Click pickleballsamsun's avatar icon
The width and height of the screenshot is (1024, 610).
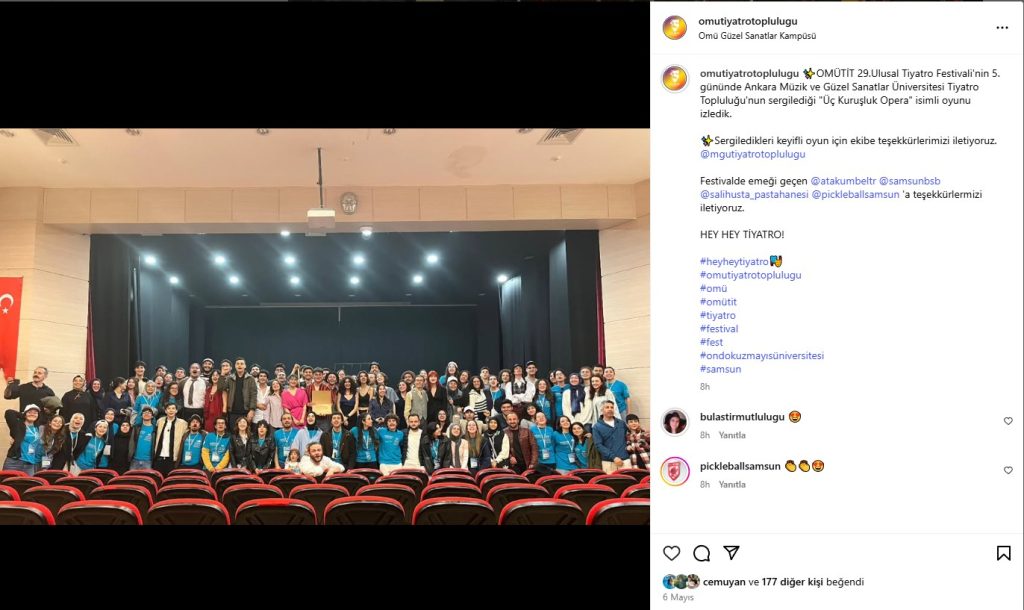click(675, 472)
